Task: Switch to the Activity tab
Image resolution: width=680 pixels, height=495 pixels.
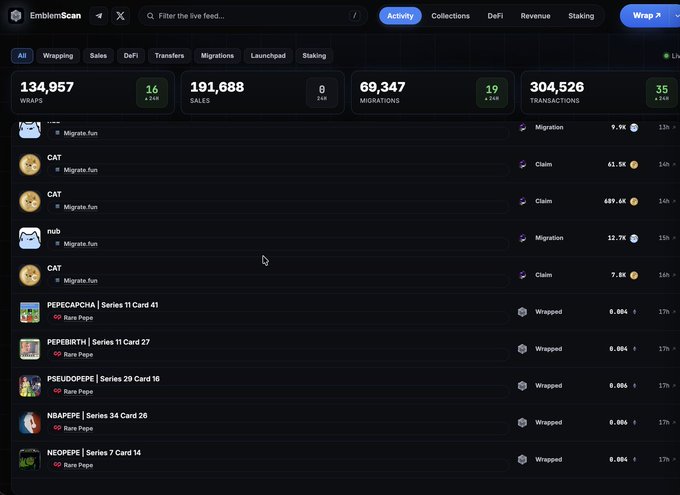Action: (x=400, y=16)
